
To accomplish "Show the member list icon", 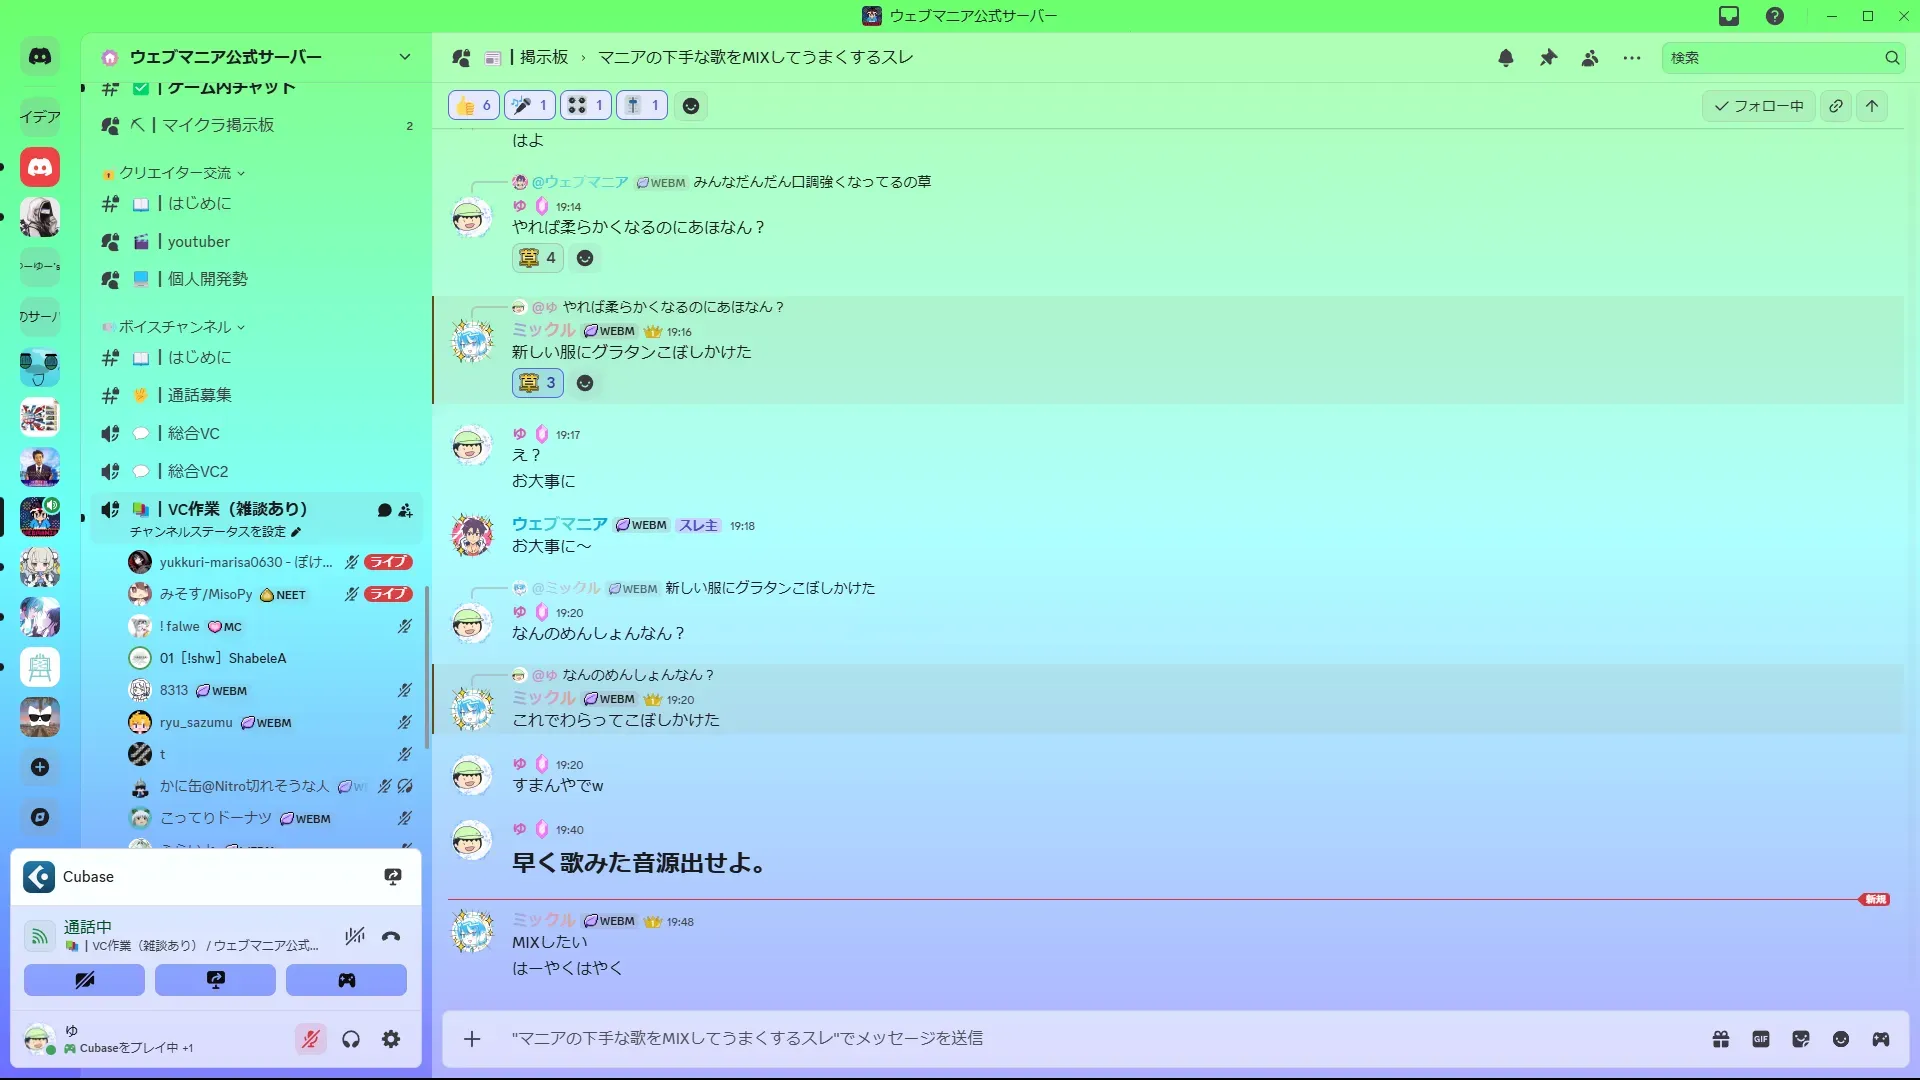I will 1590,58.
